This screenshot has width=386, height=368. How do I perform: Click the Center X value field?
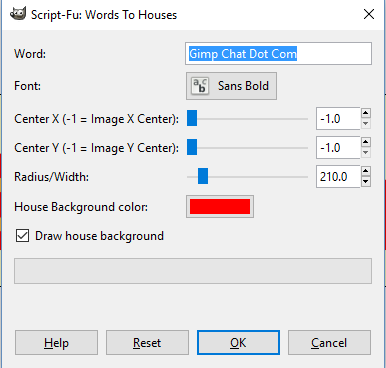[338, 119]
